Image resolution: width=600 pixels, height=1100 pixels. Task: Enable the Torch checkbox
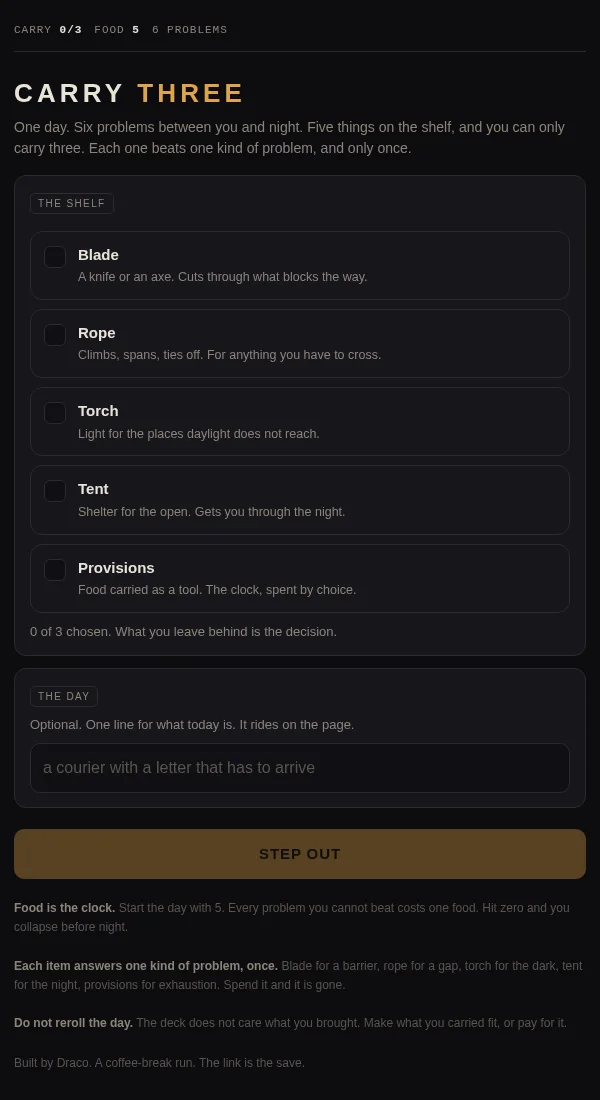(x=55, y=412)
